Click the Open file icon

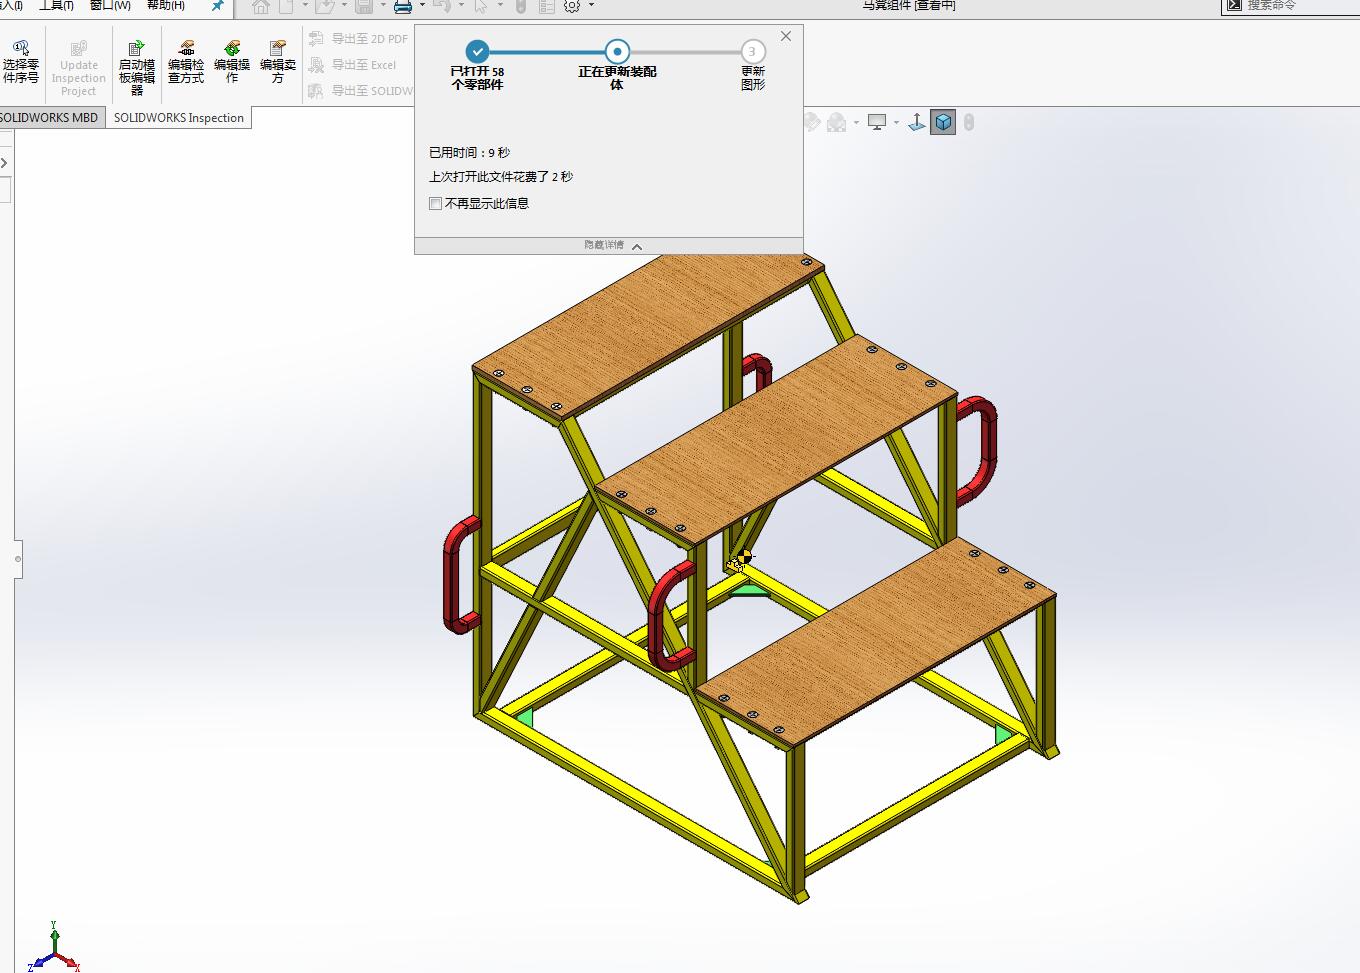click(x=323, y=6)
